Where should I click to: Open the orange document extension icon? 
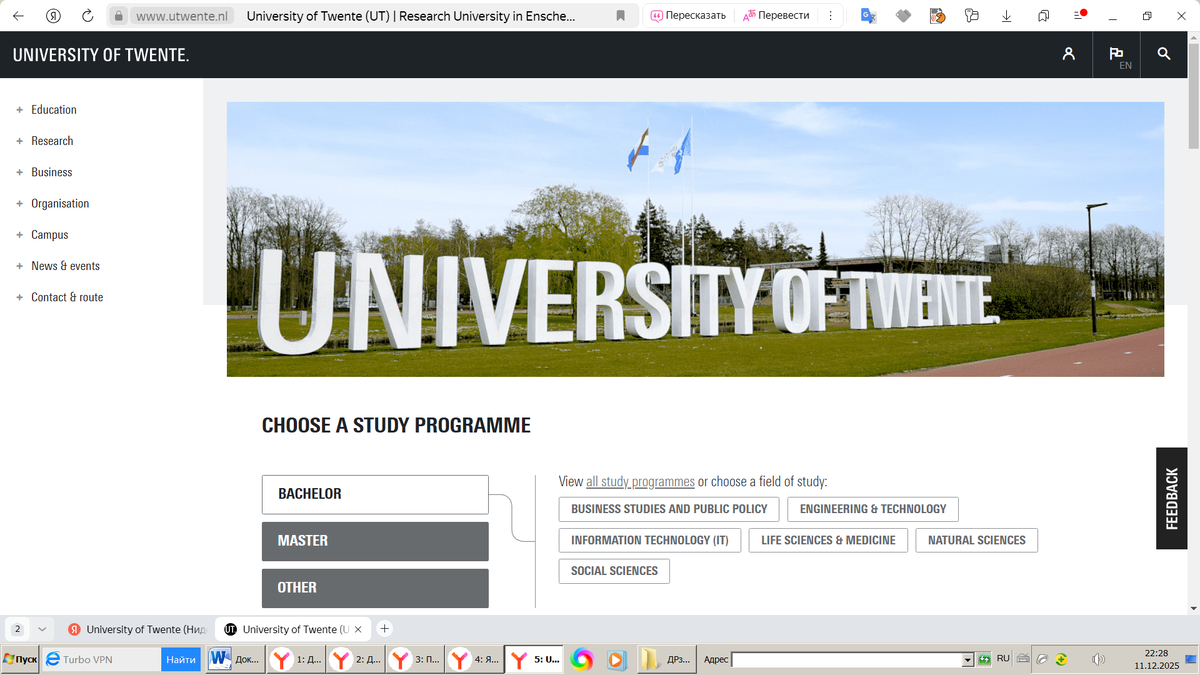tap(937, 16)
